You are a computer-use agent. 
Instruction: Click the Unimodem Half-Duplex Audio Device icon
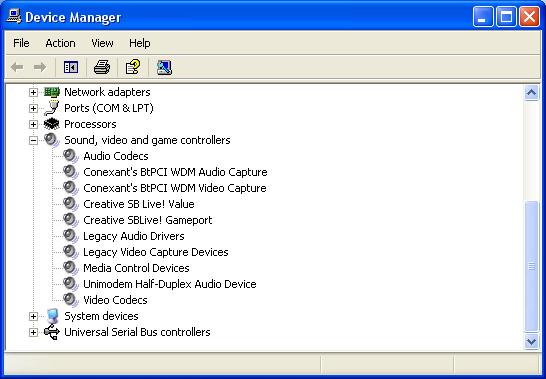[x=71, y=284]
